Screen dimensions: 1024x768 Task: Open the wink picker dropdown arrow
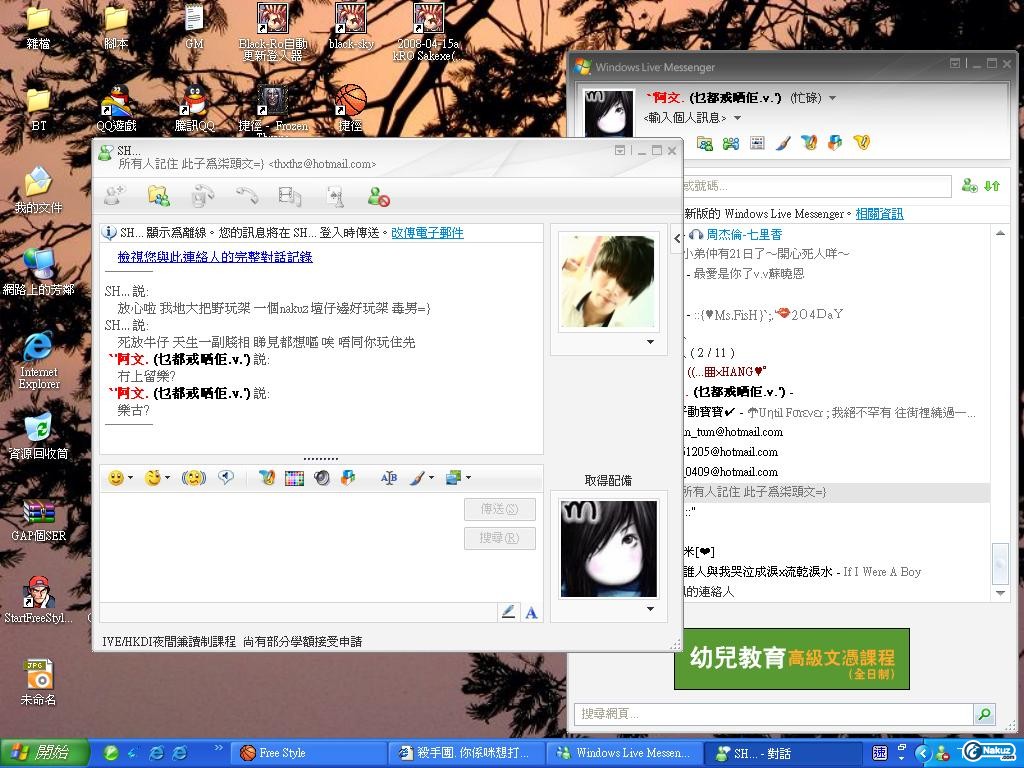[167, 478]
